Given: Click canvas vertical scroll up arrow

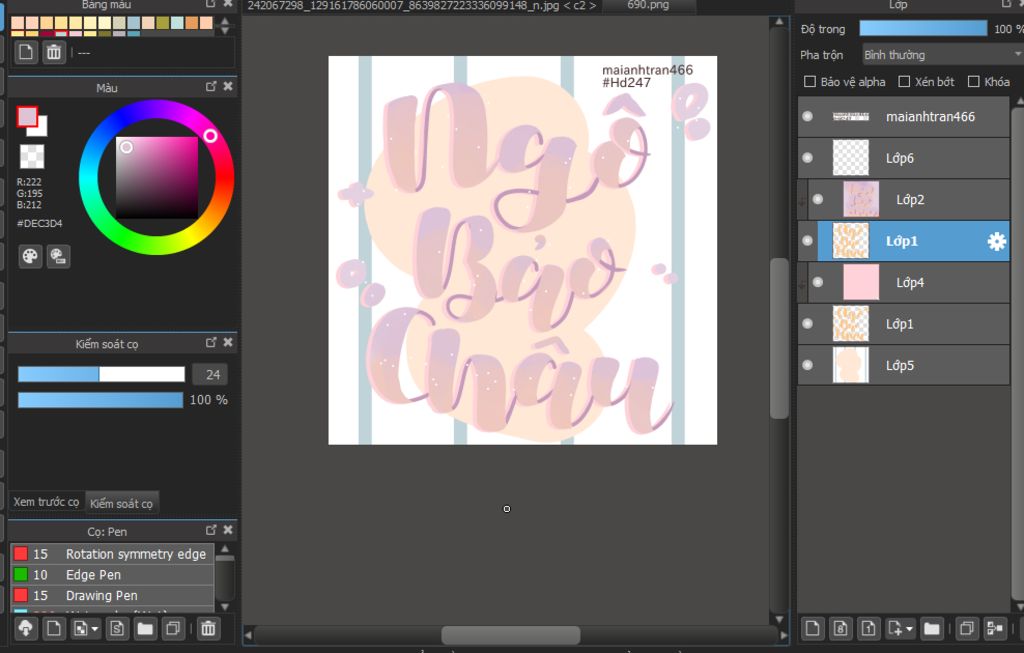Looking at the screenshot, I should coord(778,22).
